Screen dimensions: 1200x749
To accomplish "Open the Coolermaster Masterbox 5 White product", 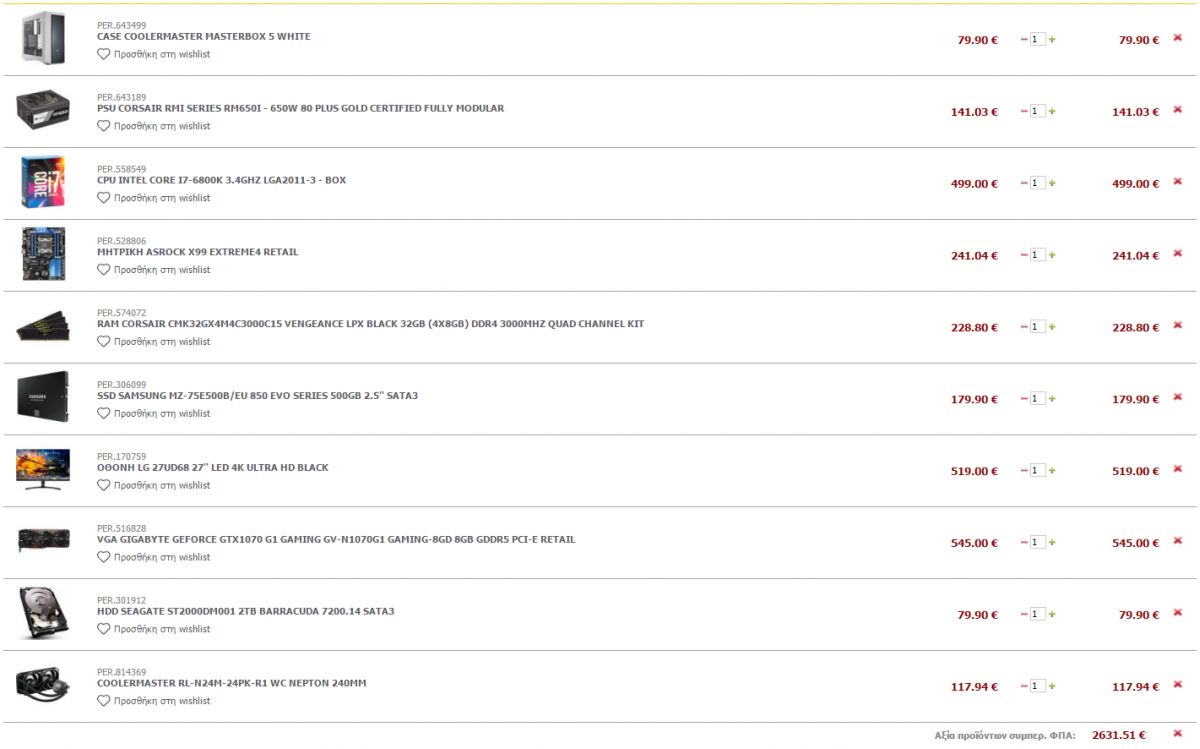I will [204, 37].
